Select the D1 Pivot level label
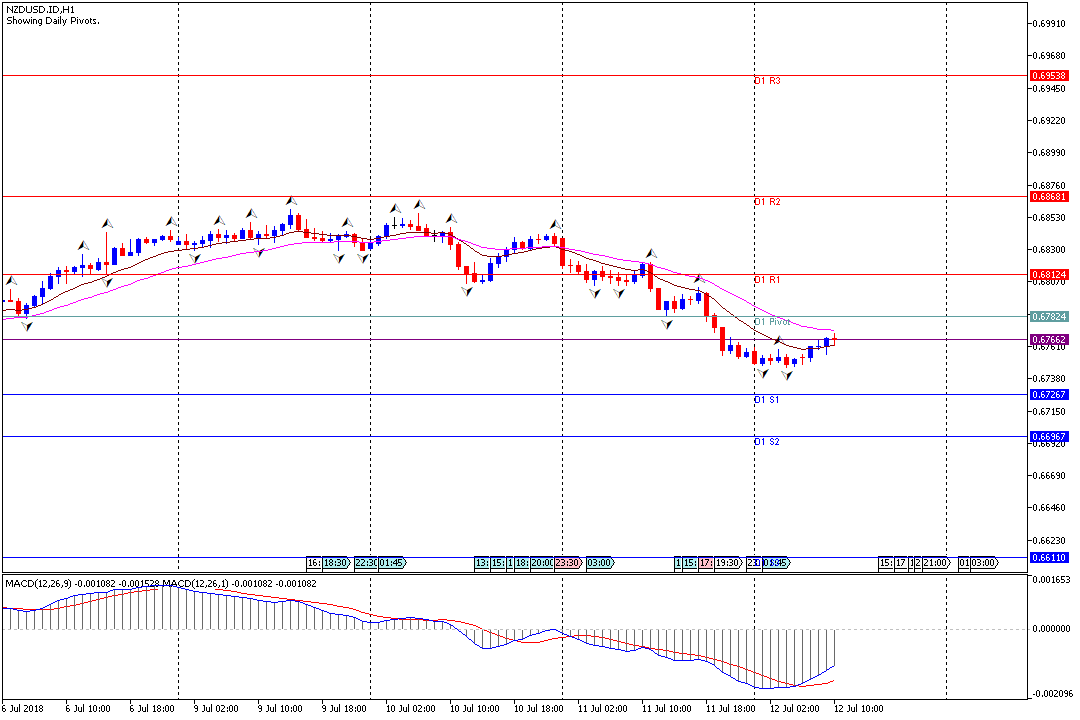Viewport: 1080px width, 720px height. tap(772, 322)
